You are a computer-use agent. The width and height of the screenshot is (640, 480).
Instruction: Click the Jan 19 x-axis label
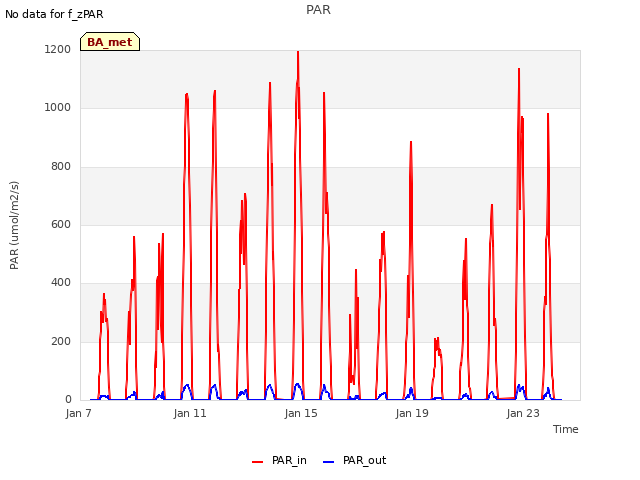(412, 413)
